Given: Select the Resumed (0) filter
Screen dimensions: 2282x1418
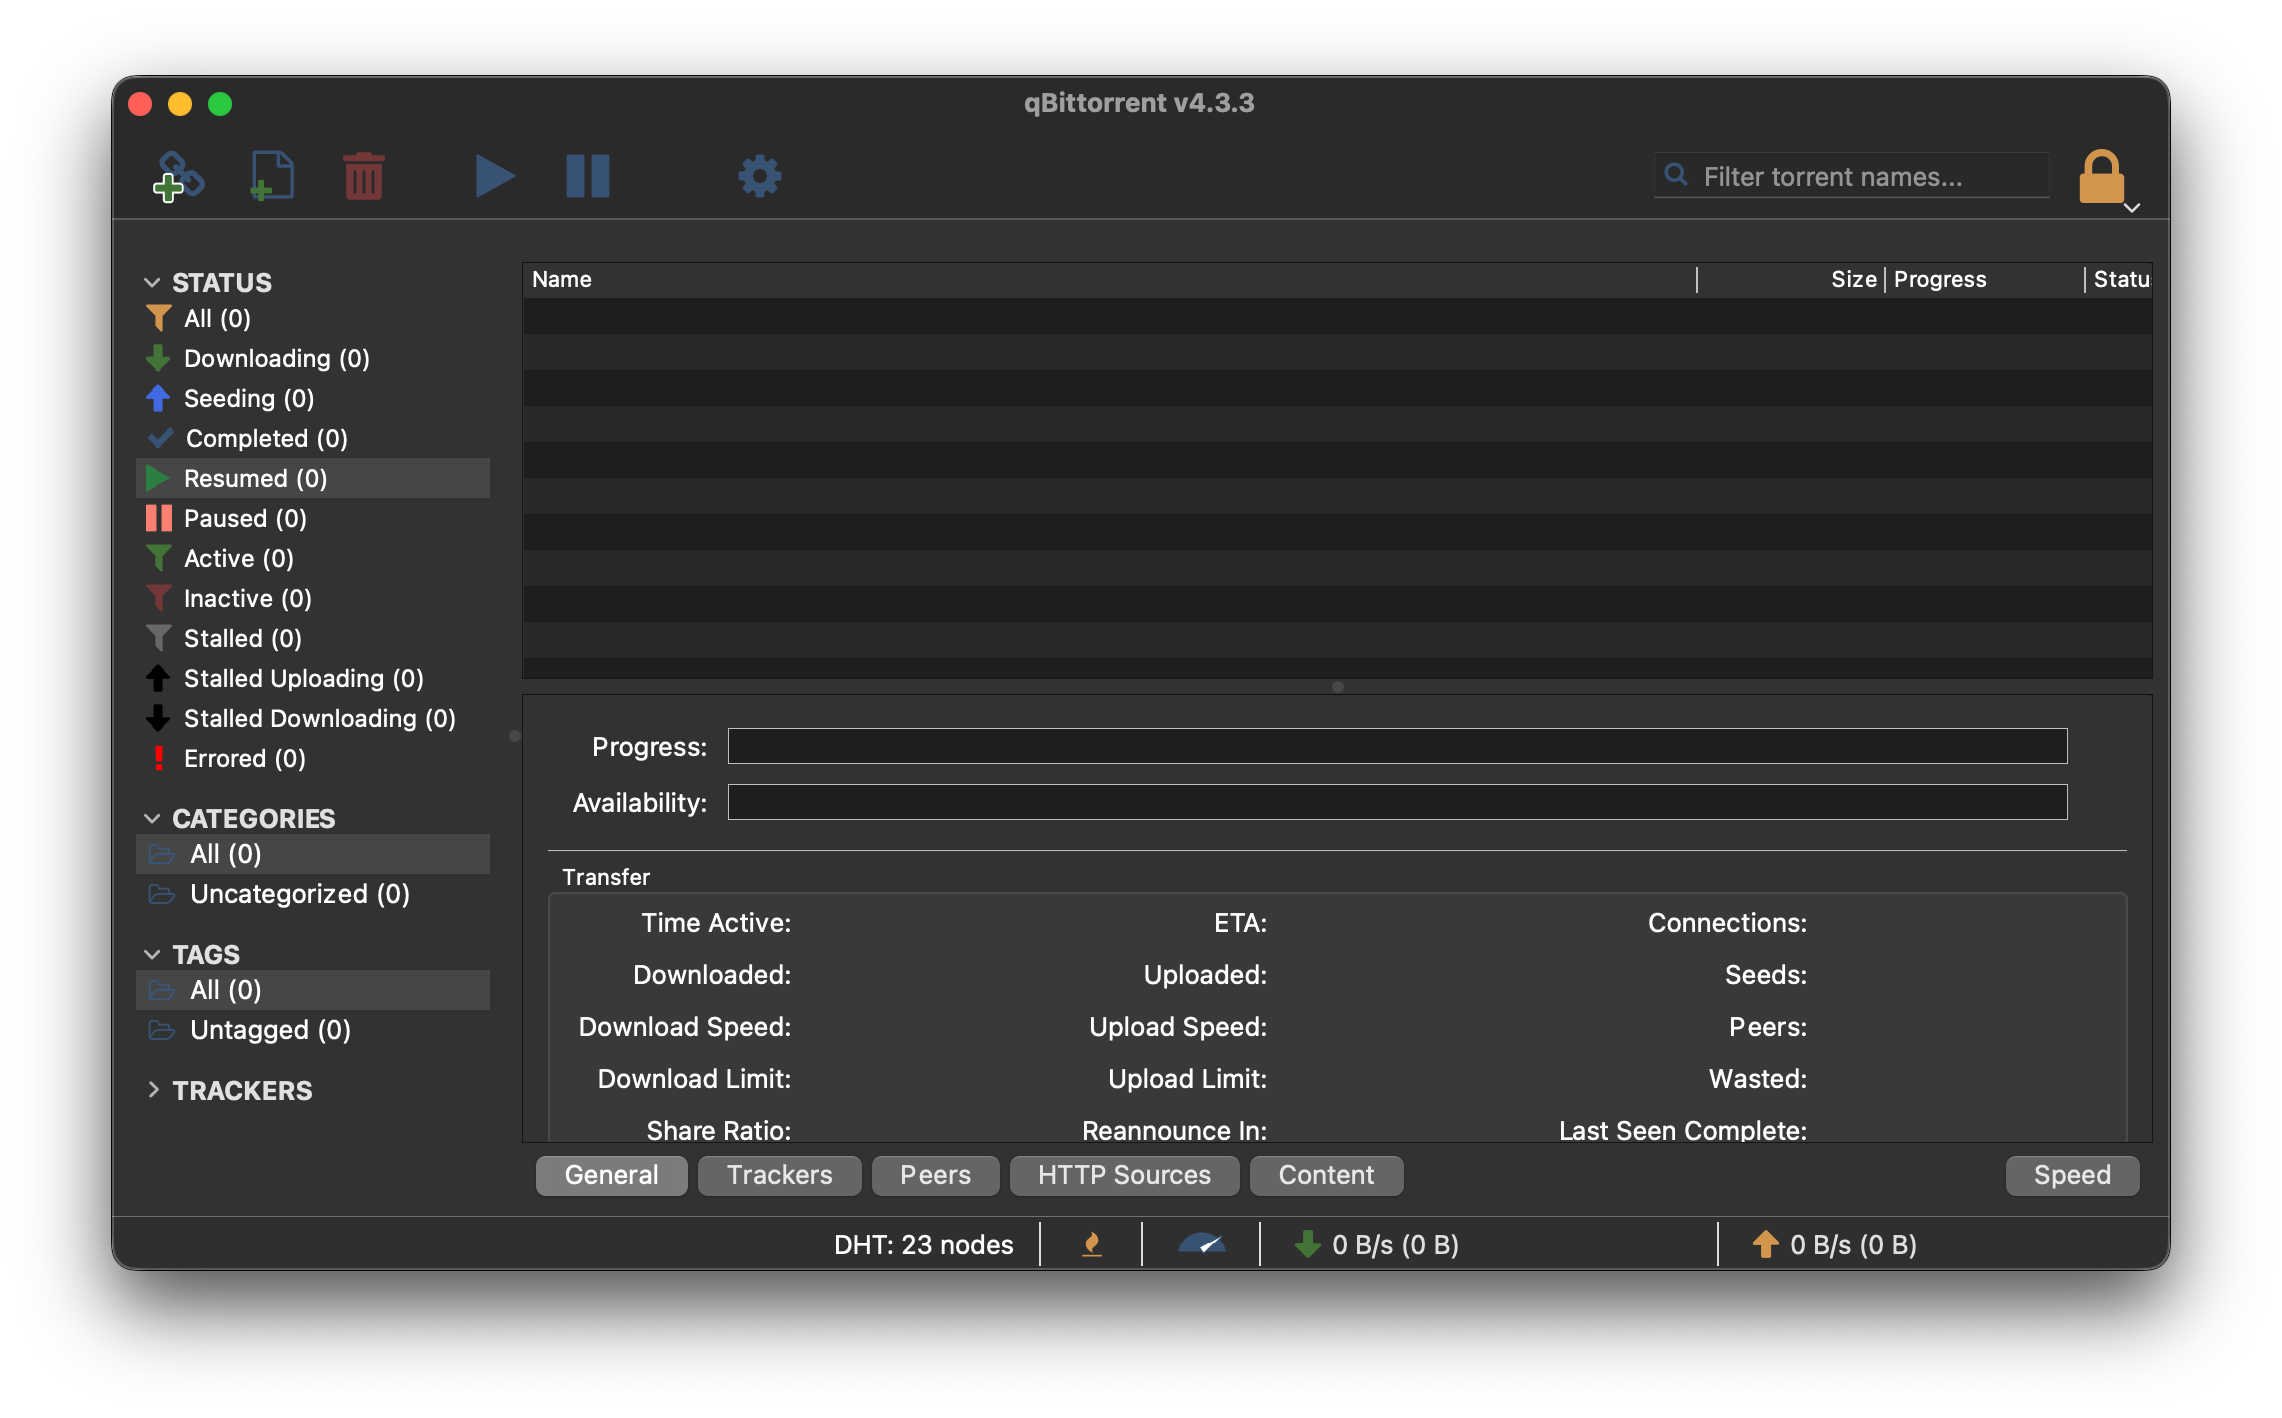Looking at the screenshot, I should coord(313,479).
